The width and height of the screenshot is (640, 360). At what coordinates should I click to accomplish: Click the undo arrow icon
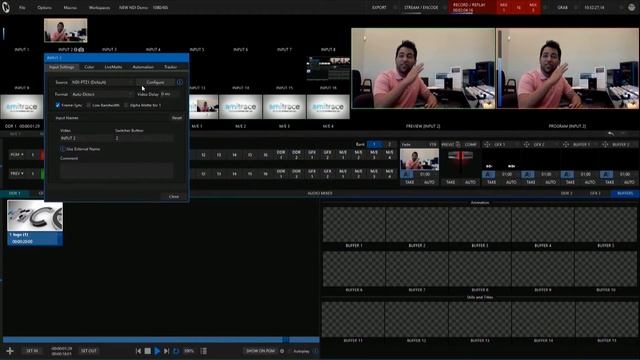[611, 134]
